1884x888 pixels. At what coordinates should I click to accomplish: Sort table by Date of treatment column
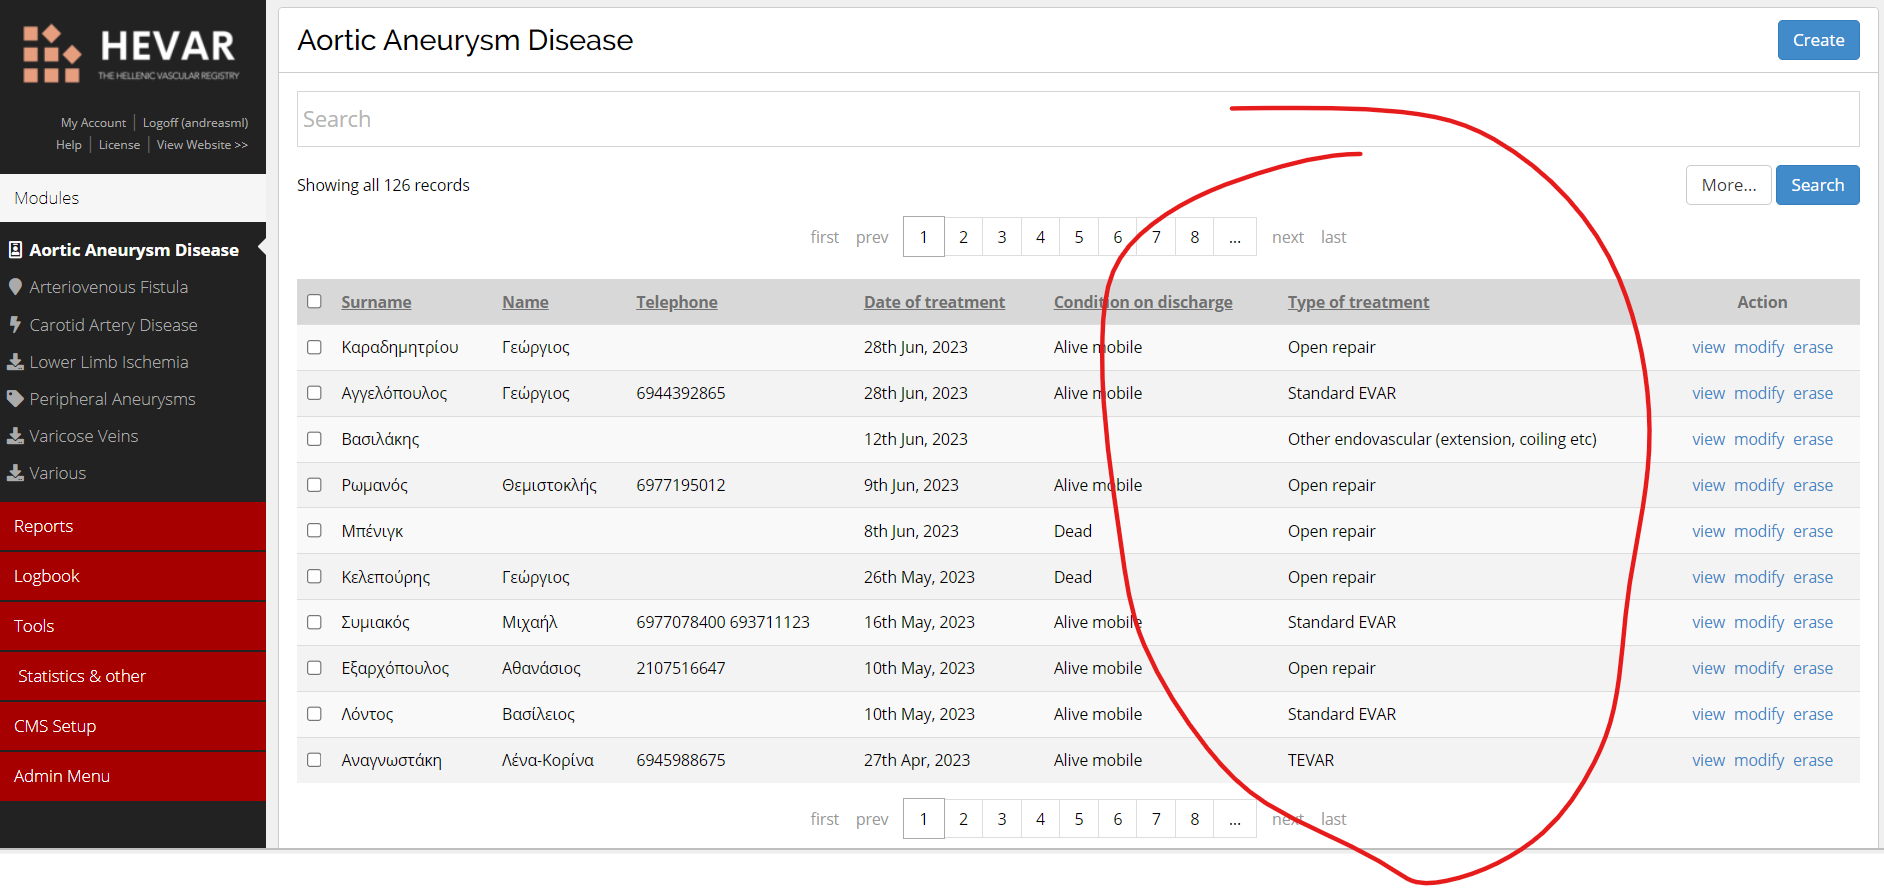934,302
